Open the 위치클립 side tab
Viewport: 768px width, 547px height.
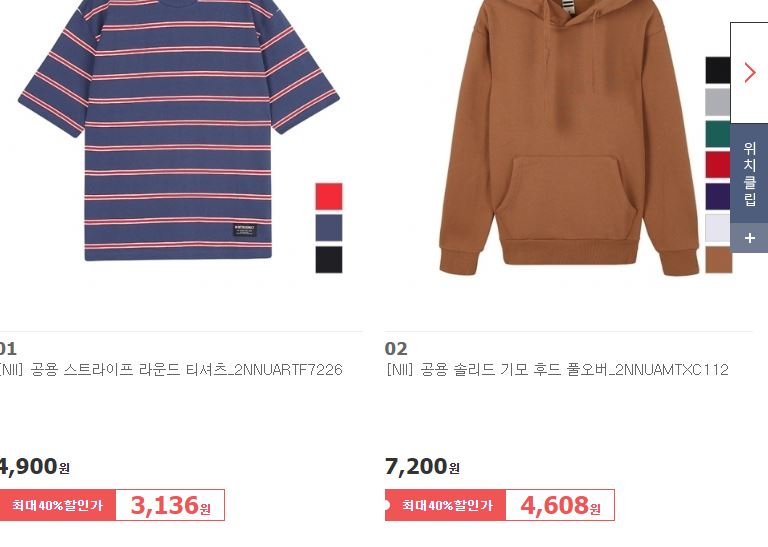[x=749, y=173]
